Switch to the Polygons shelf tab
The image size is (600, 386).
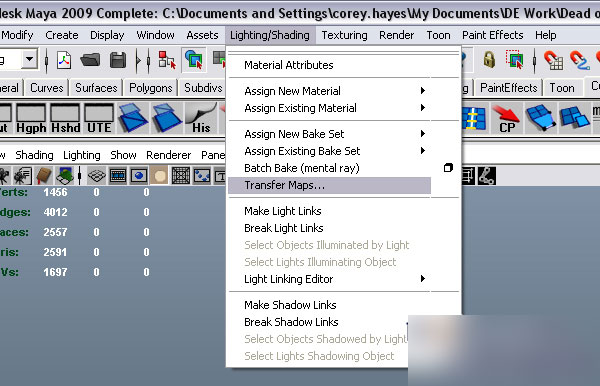[151, 88]
